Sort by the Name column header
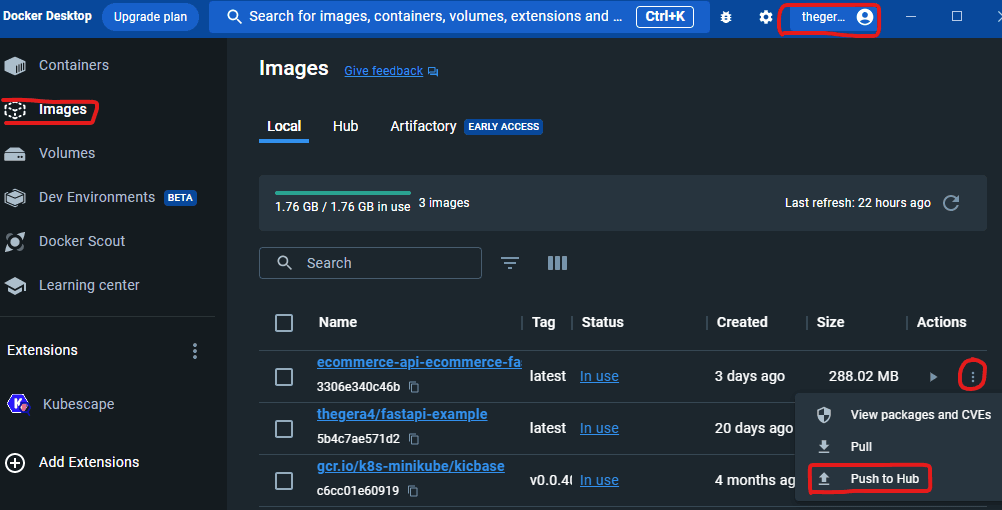 pyautogui.click(x=337, y=323)
